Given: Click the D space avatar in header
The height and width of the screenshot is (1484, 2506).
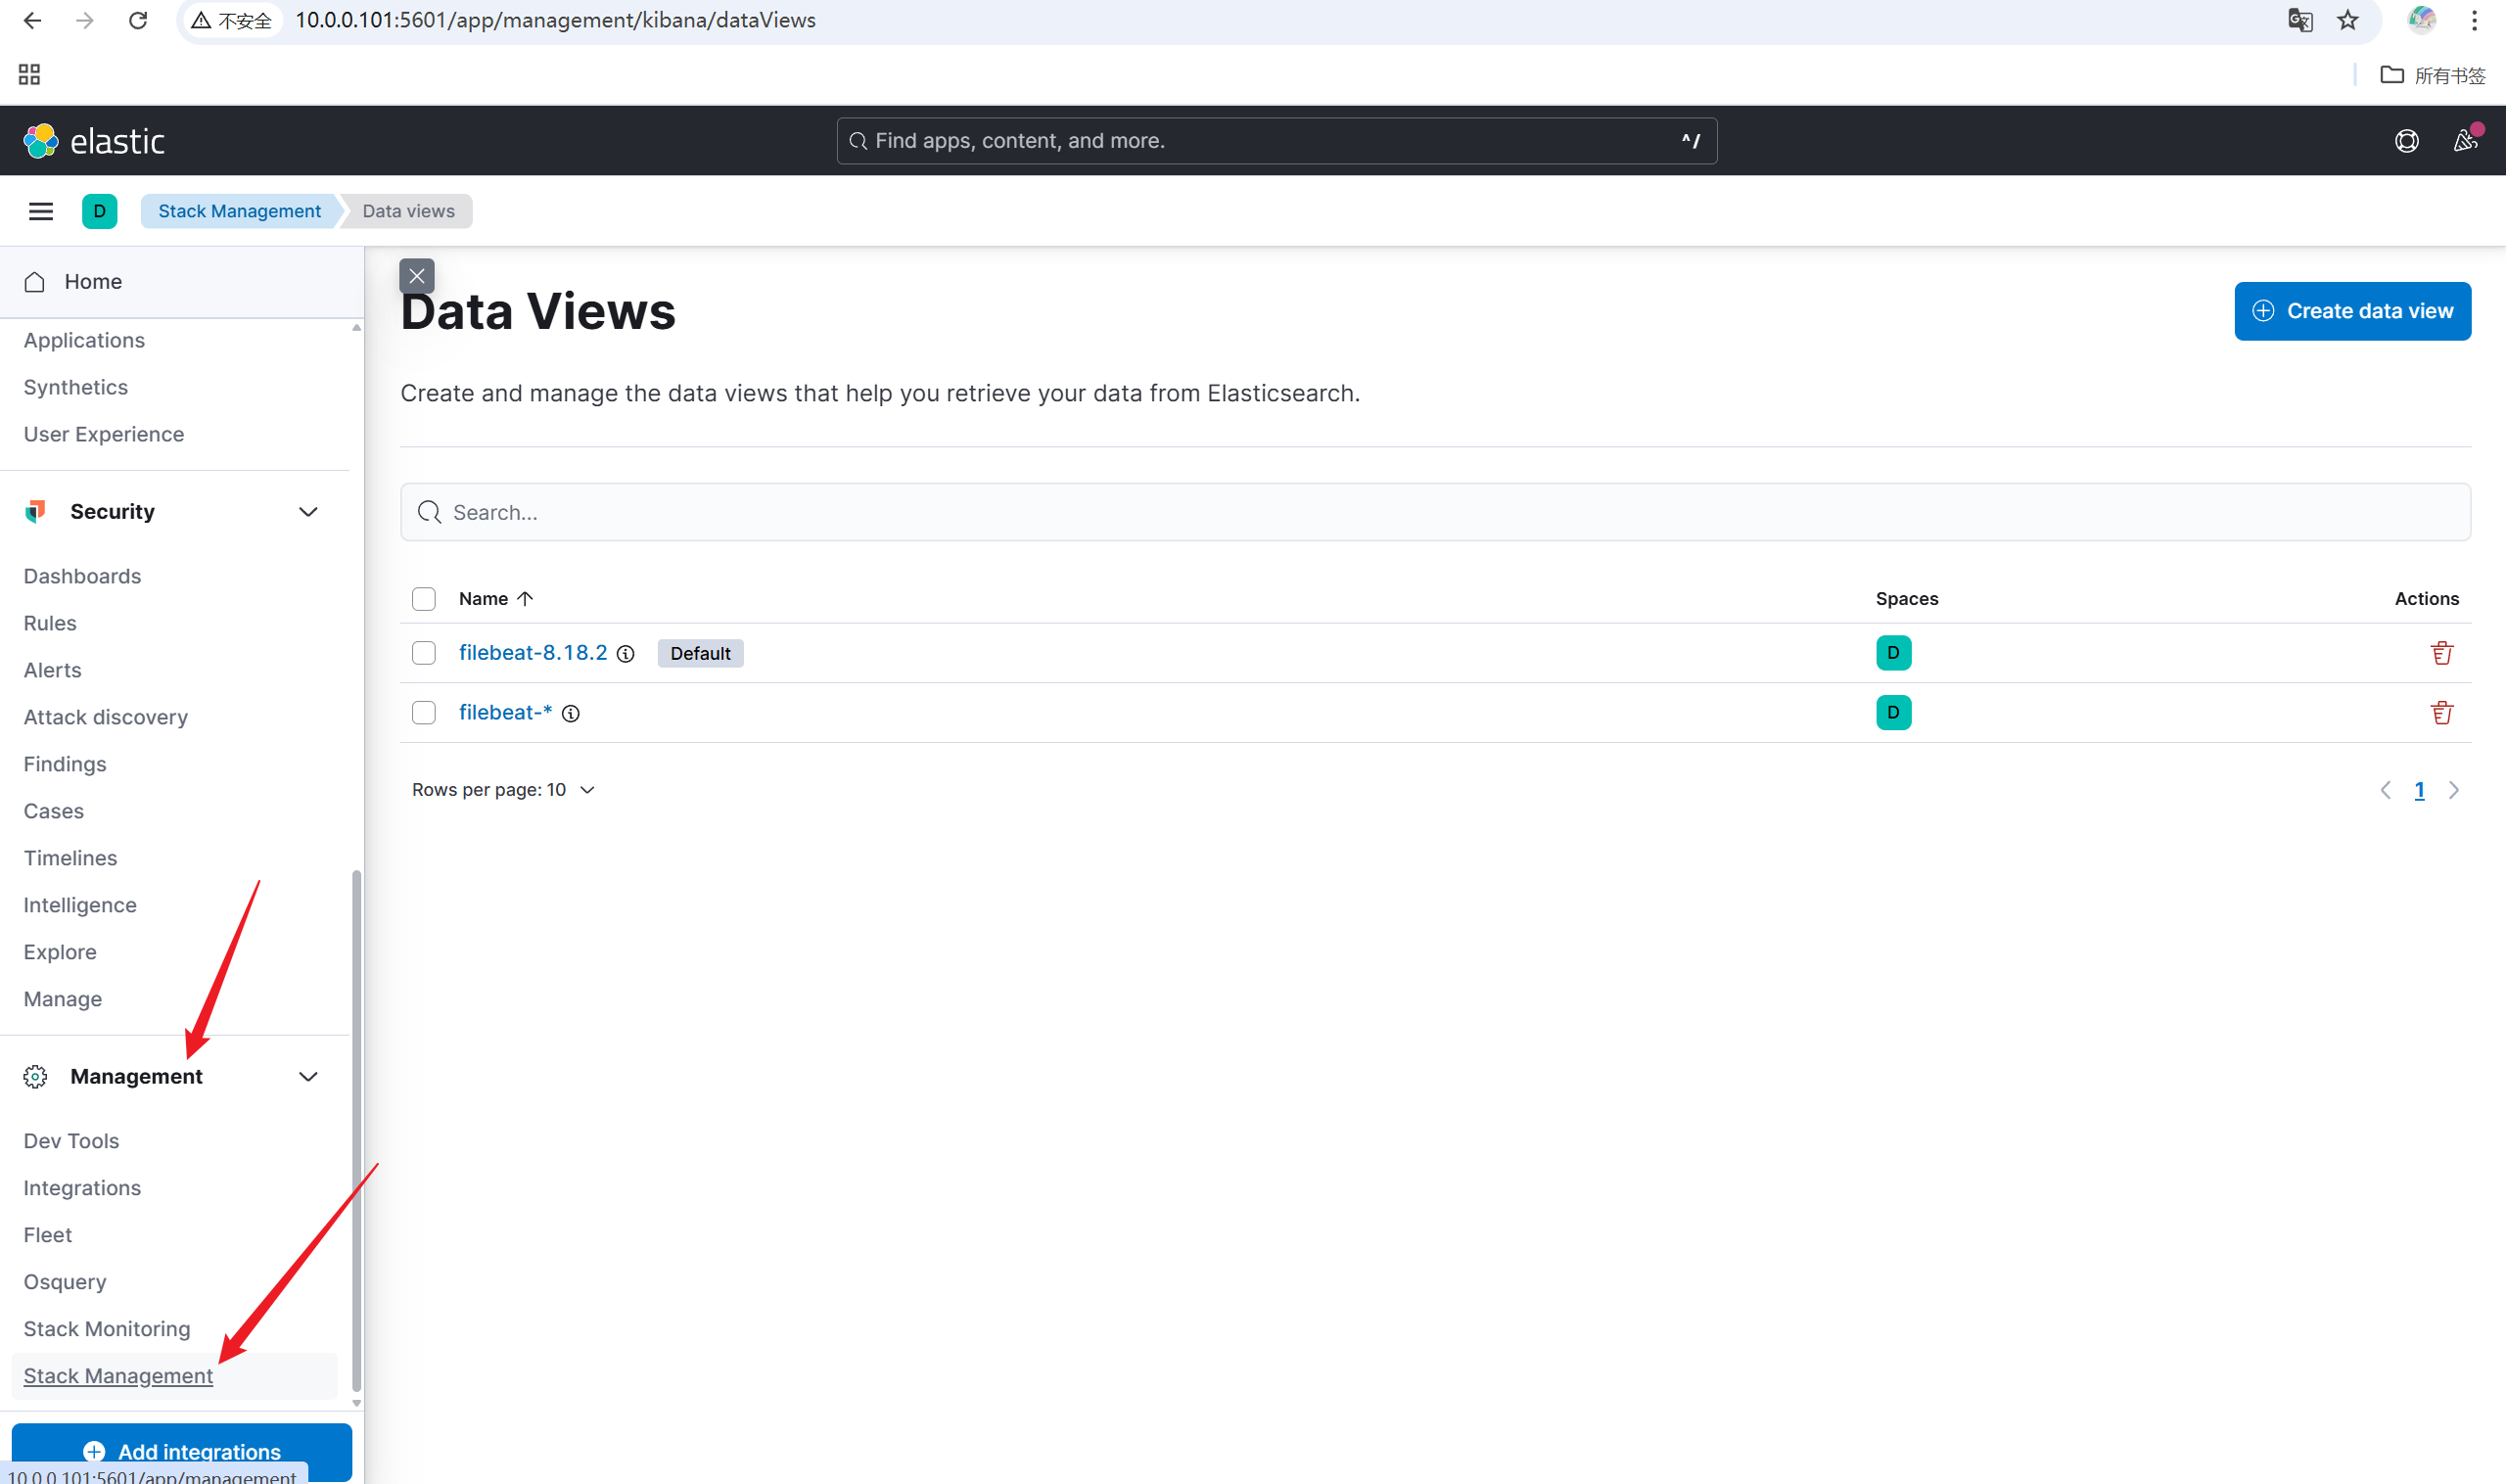Looking at the screenshot, I should pyautogui.click(x=99, y=211).
